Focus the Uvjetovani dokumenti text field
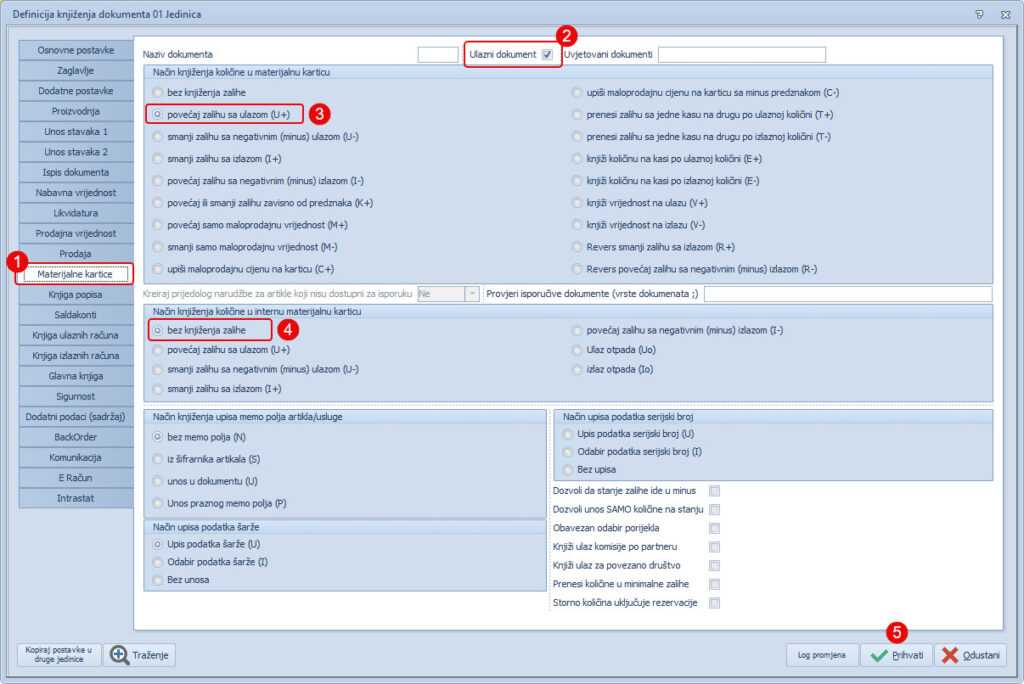This screenshot has height=684, width=1024. 741,54
